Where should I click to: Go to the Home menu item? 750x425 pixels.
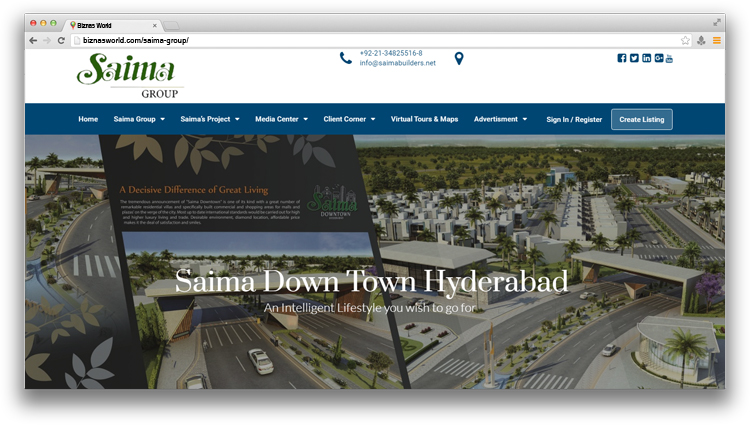coord(88,119)
